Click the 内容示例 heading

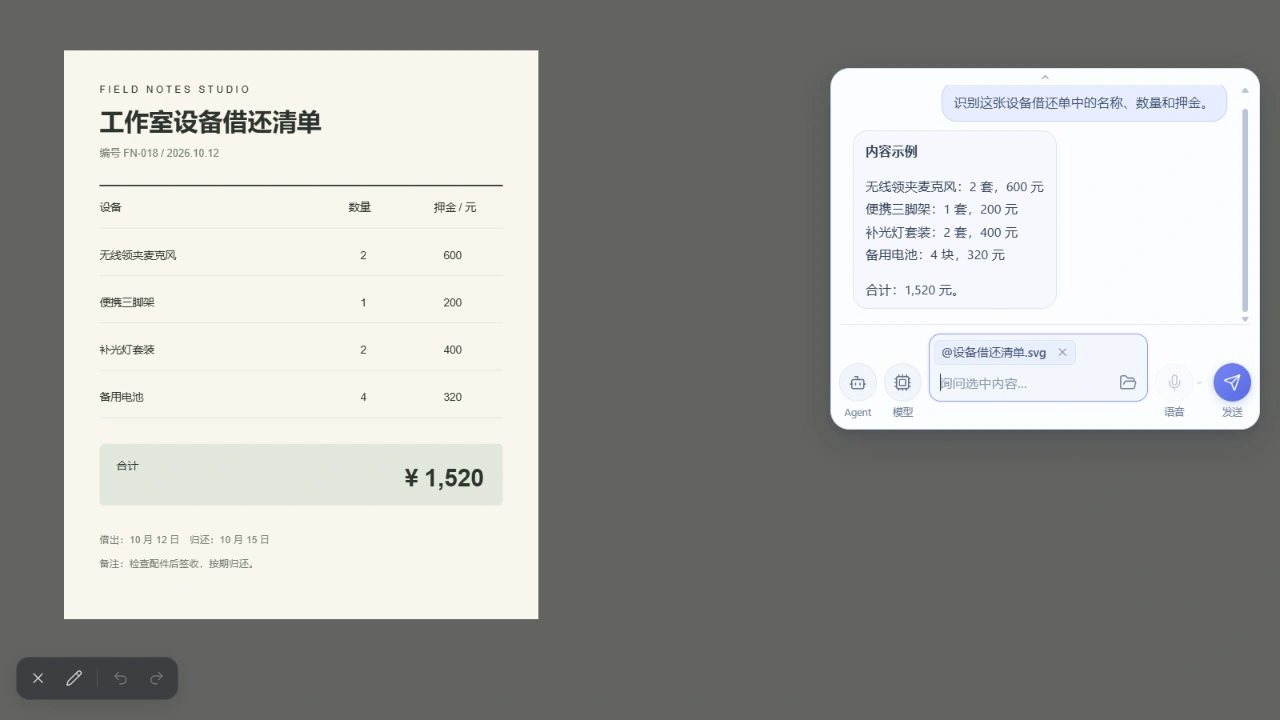click(x=891, y=152)
